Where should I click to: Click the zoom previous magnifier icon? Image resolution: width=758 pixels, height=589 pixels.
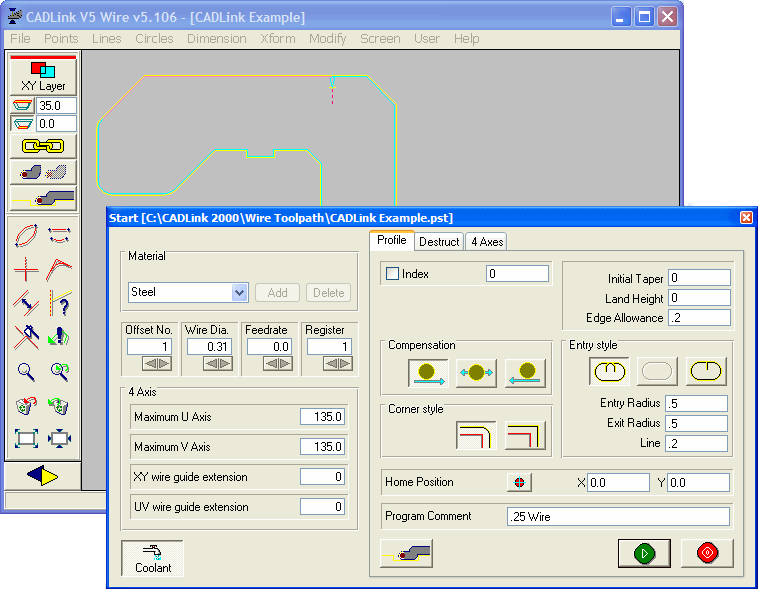(x=59, y=371)
